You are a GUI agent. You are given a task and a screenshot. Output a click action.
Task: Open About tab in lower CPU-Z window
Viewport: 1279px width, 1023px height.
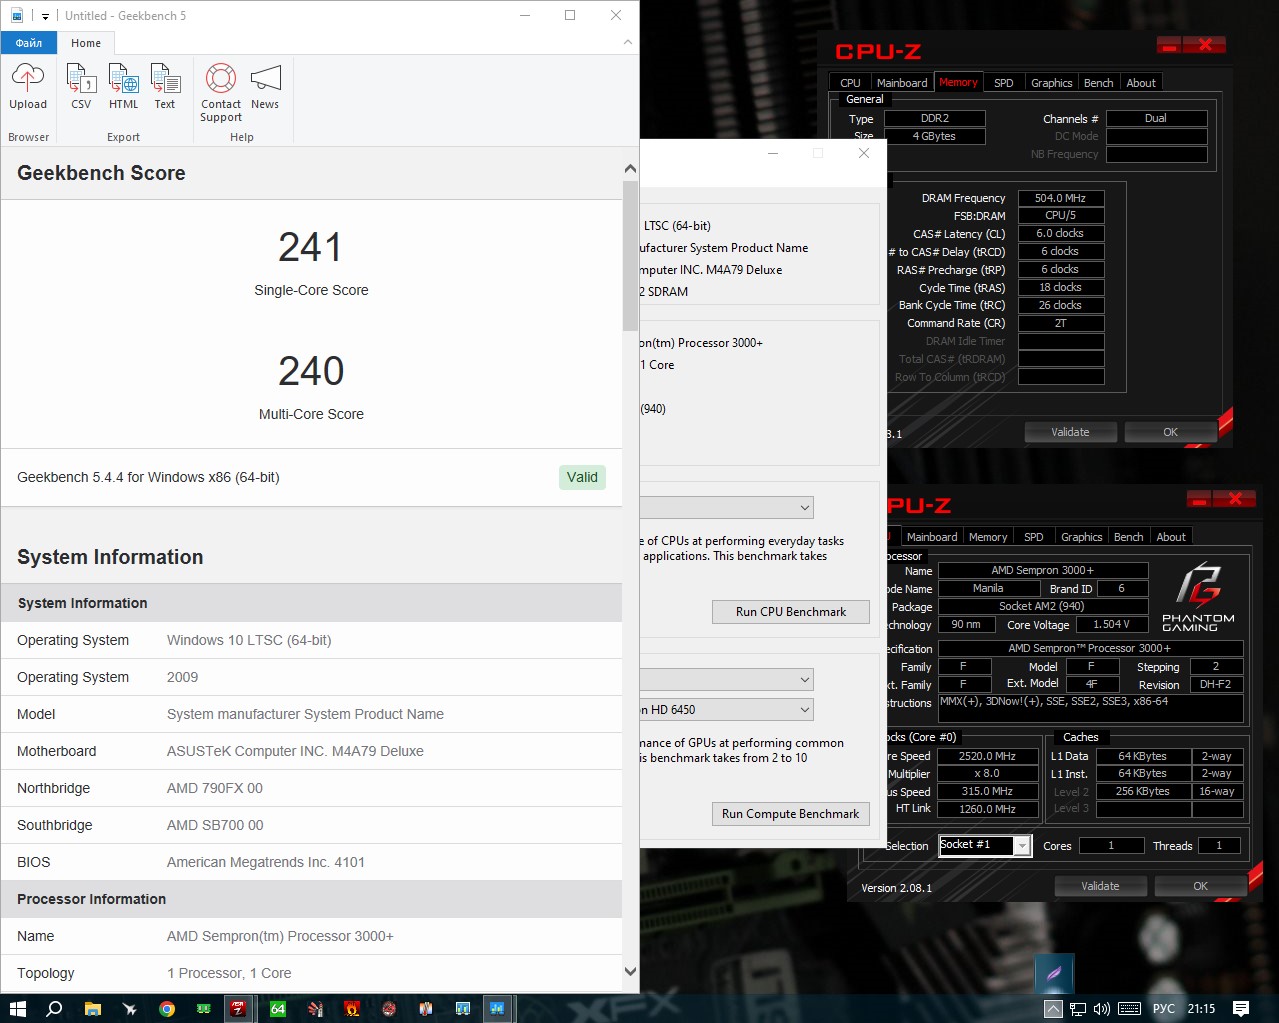coord(1171,537)
